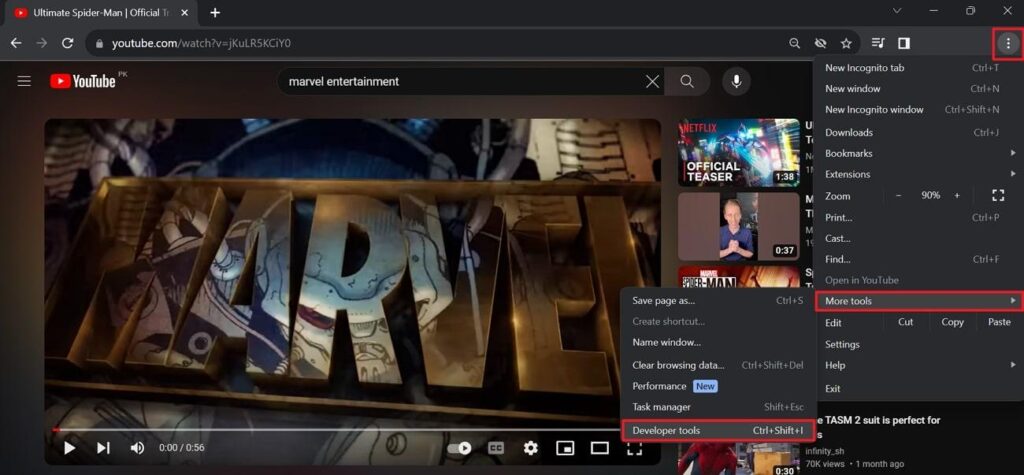
Task: Expand the Extensions submenu
Action: tap(919, 174)
